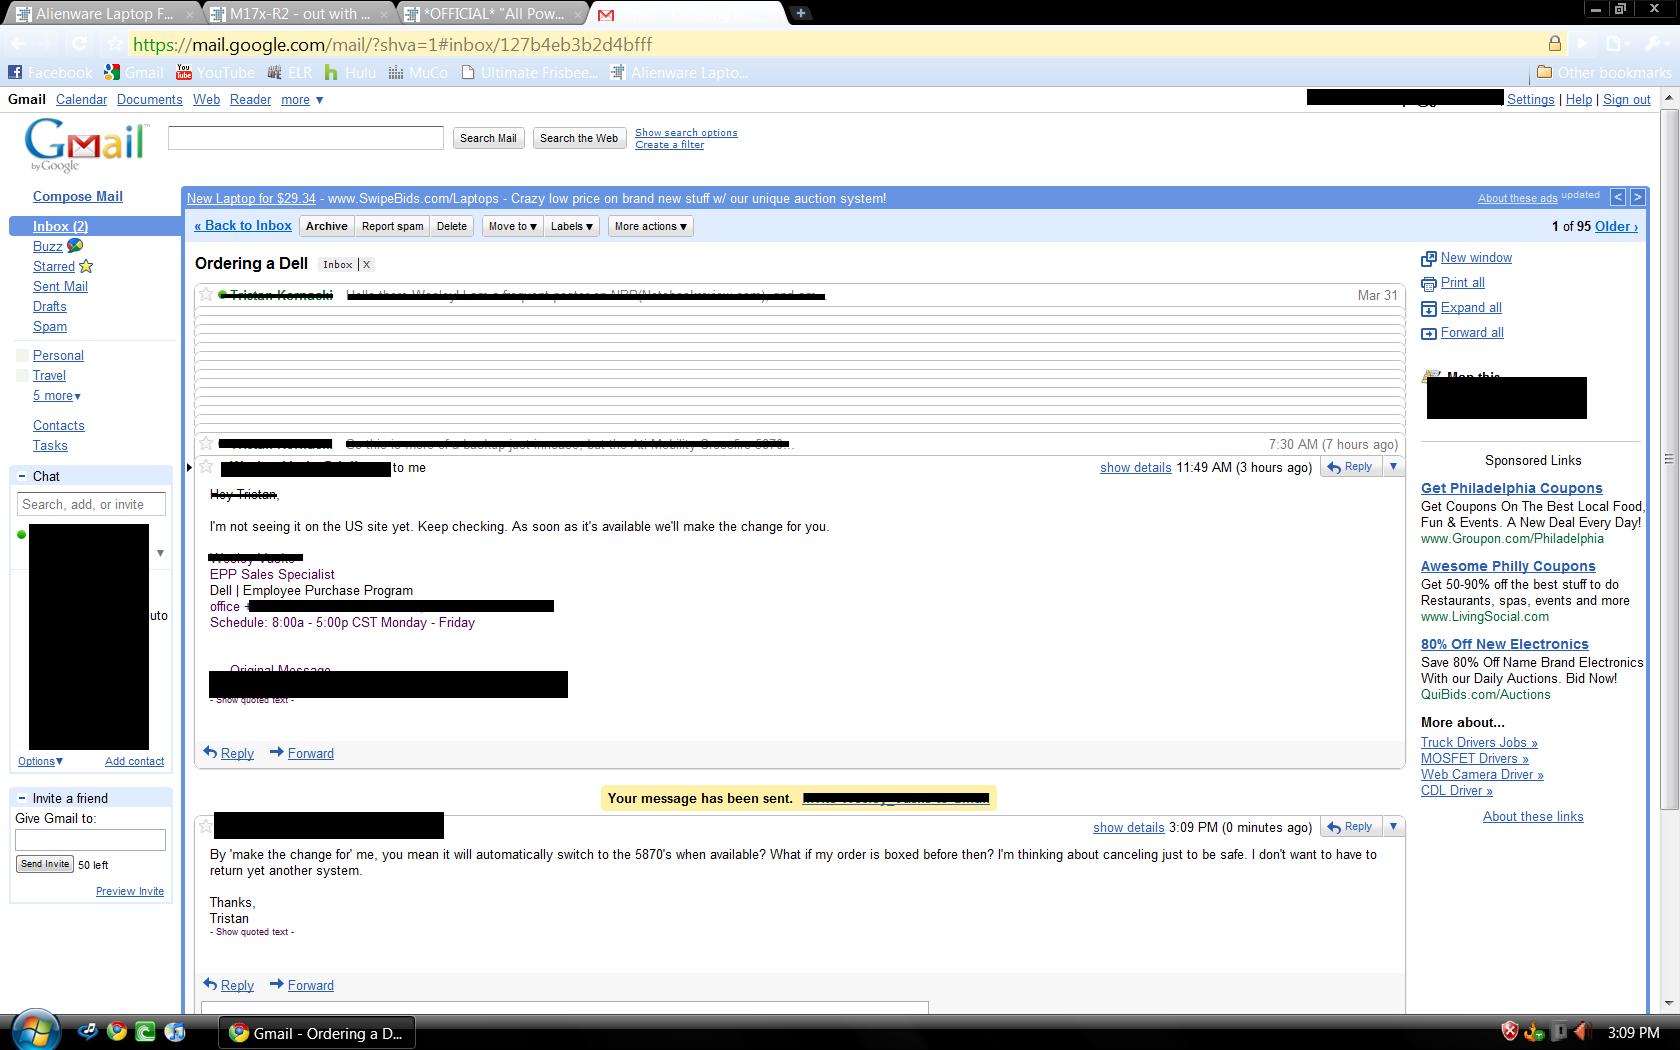Click the Archive button
This screenshot has height=1050, width=1680.
point(327,226)
